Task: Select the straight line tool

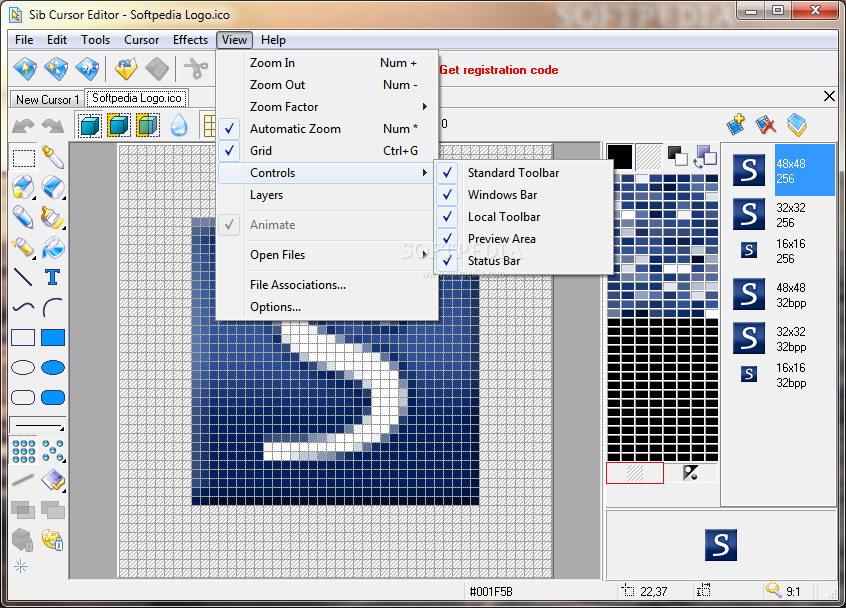Action: coord(23,277)
